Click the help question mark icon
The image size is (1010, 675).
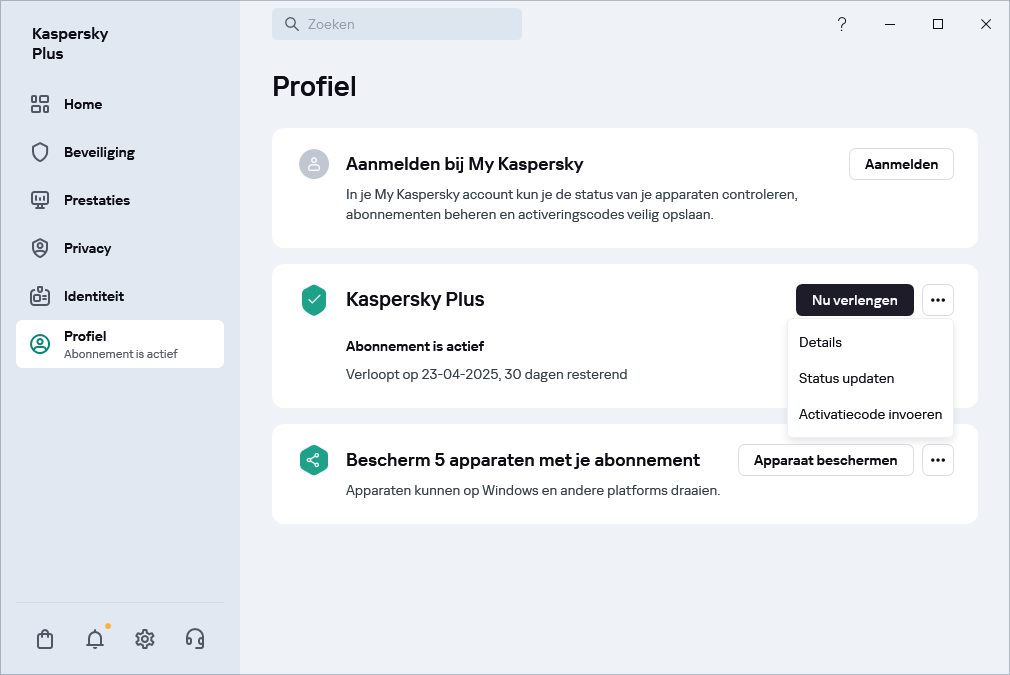click(842, 24)
